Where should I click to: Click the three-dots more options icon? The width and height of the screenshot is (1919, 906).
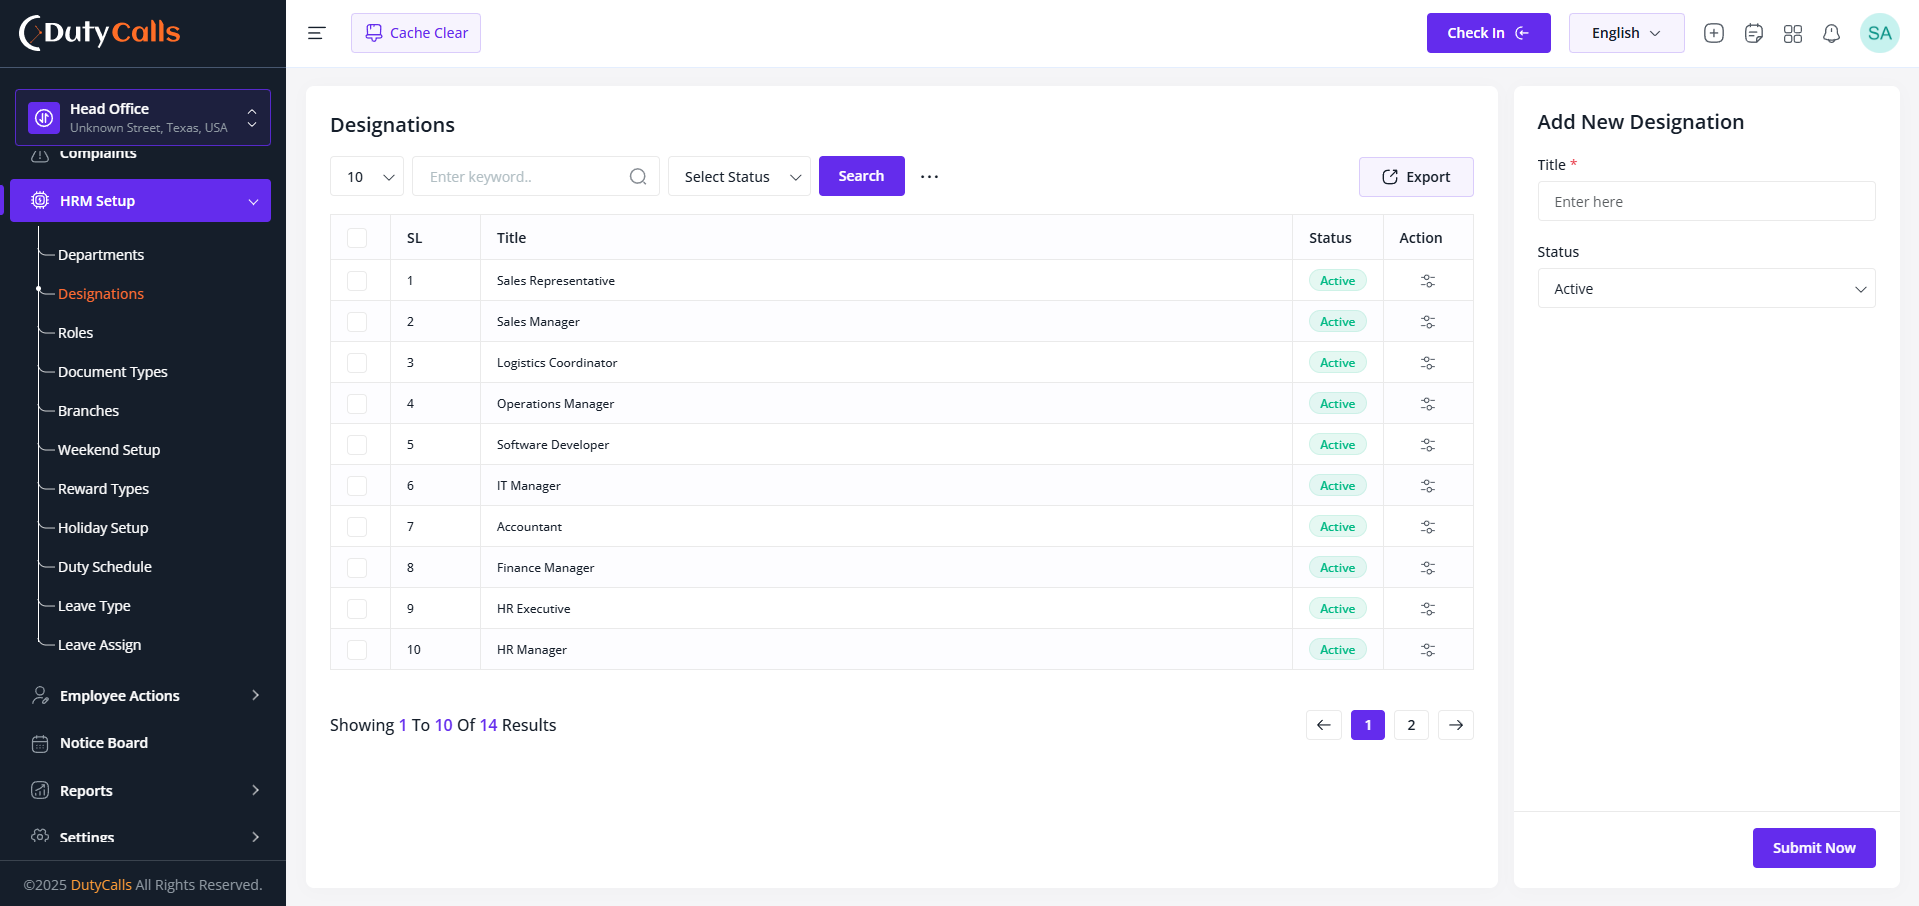pos(929,177)
